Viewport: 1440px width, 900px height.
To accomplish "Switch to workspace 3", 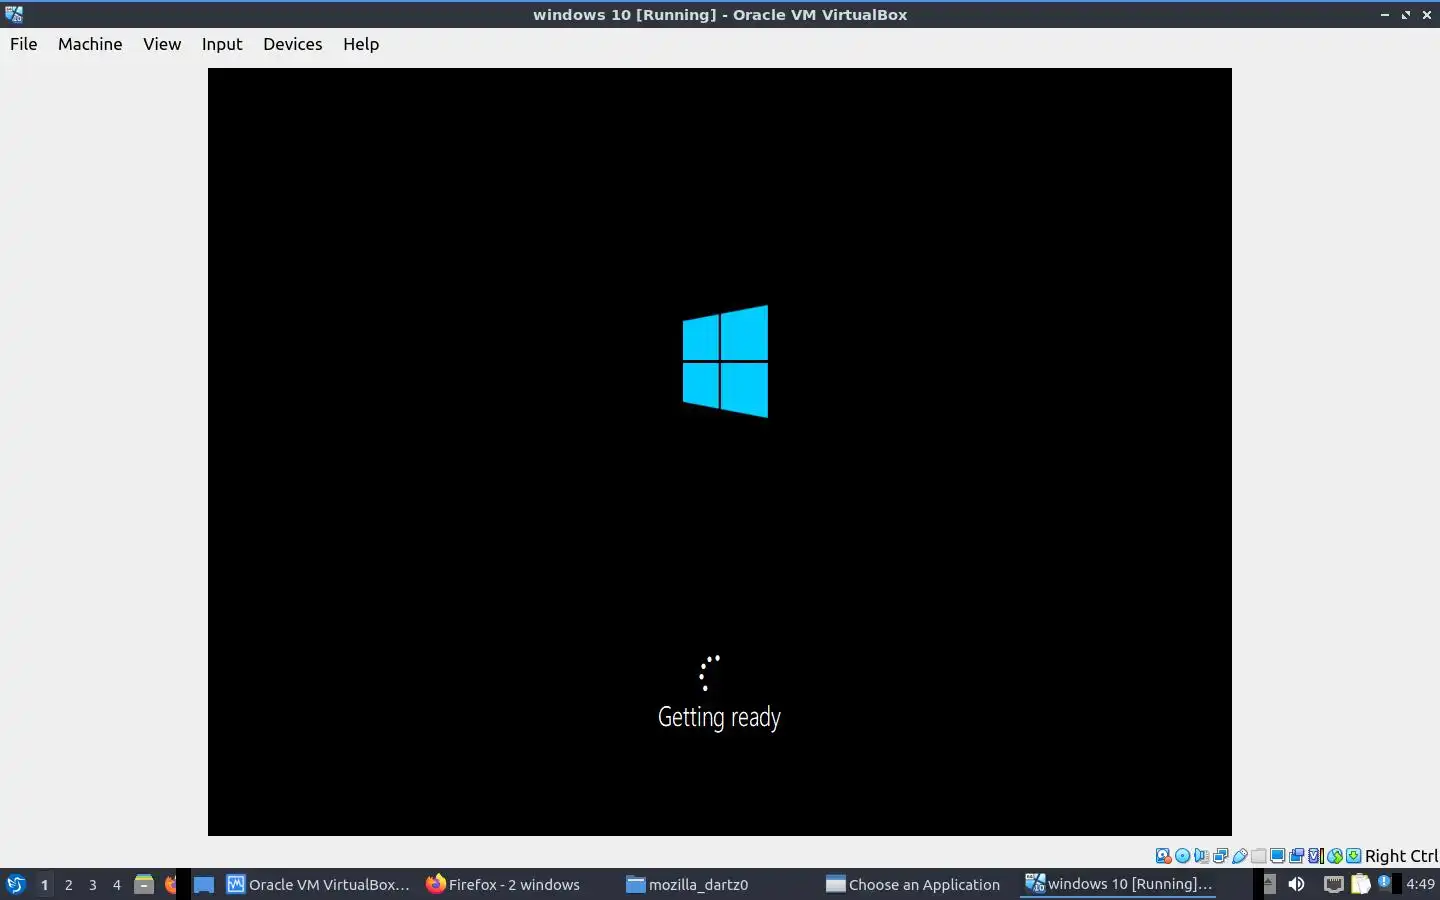I will point(92,884).
